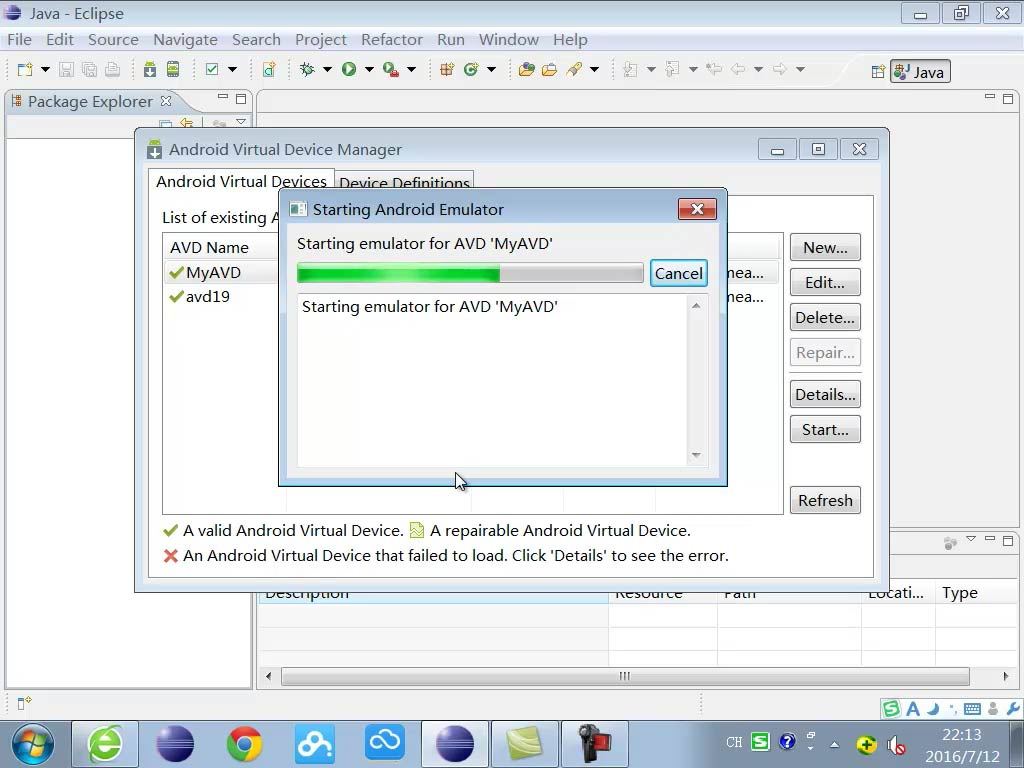Click the Search flashlight toolbar icon
The height and width of the screenshot is (768, 1024).
point(574,69)
